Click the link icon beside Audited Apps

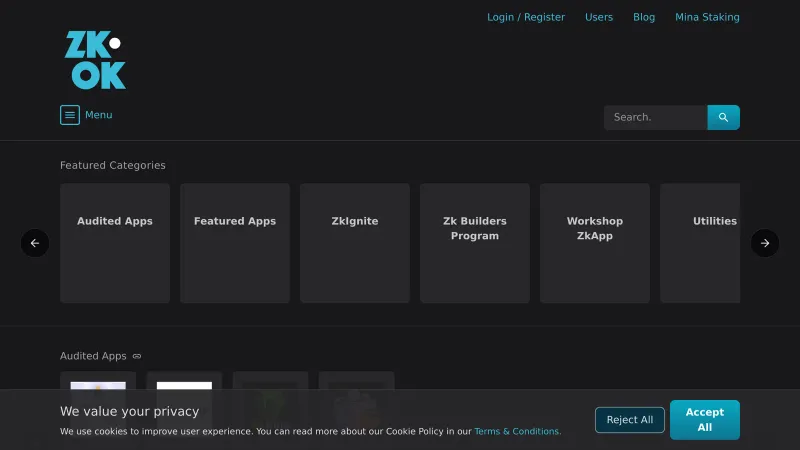click(x=137, y=356)
